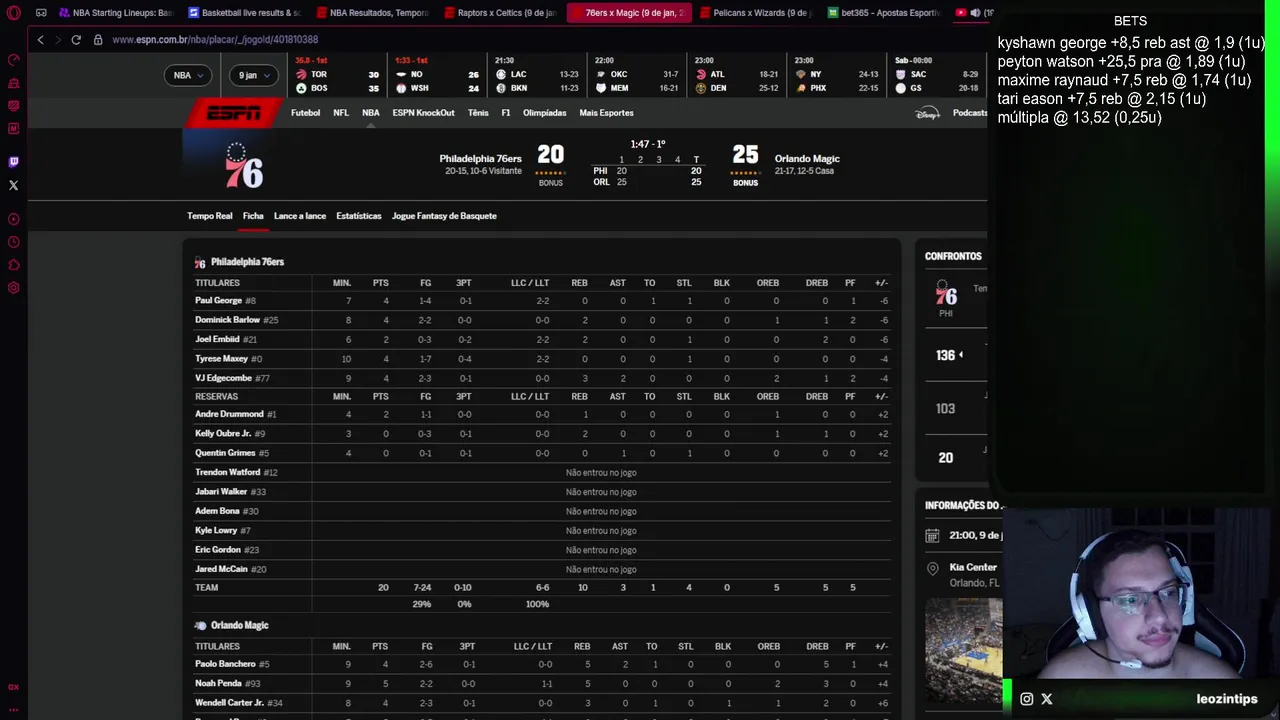Open VJ Edgecombe player link
The image size is (1280, 720).
pos(223,378)
